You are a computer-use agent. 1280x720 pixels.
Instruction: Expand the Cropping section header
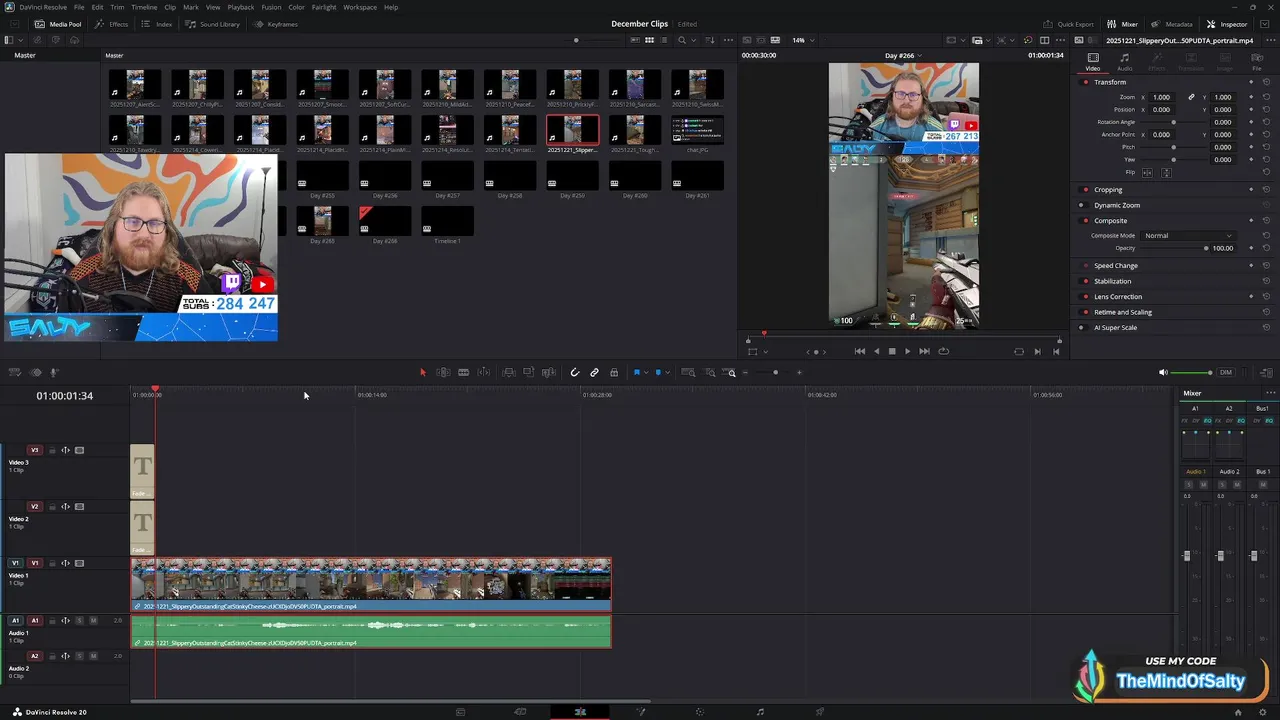click(x=1108, y=189)
